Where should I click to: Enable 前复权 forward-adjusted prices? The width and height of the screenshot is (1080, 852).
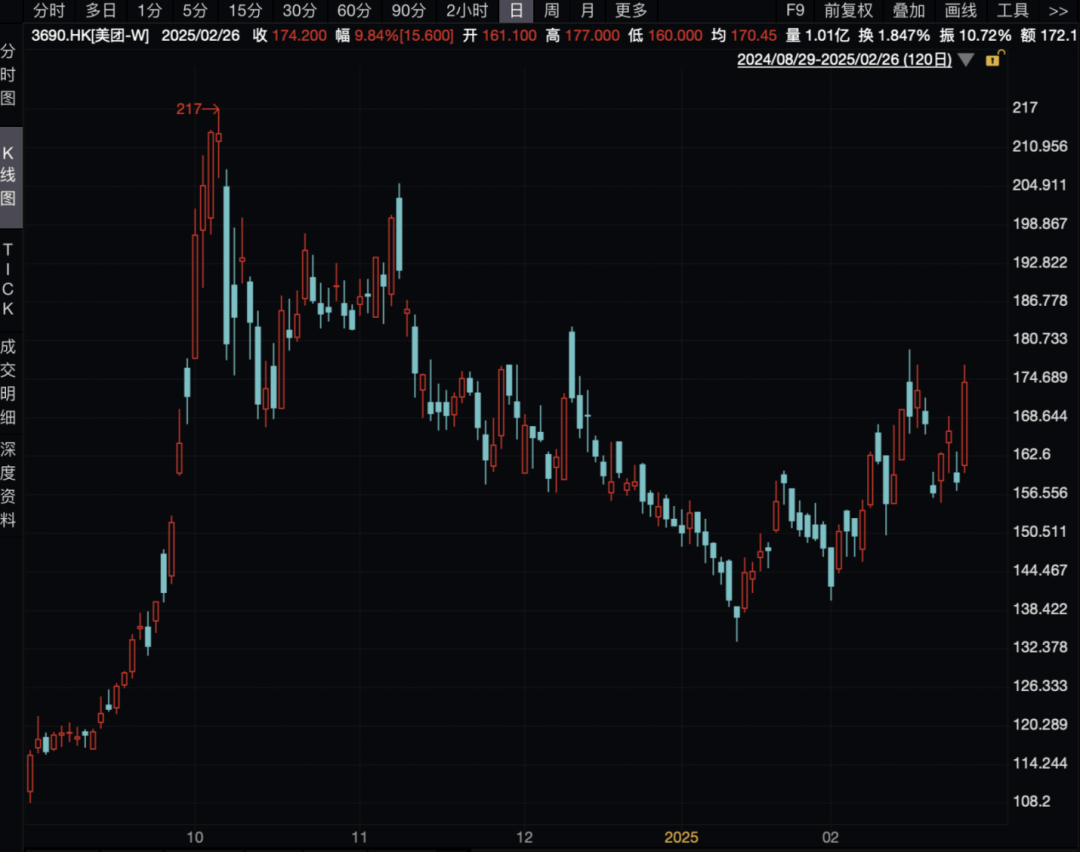tap(848, 11)
